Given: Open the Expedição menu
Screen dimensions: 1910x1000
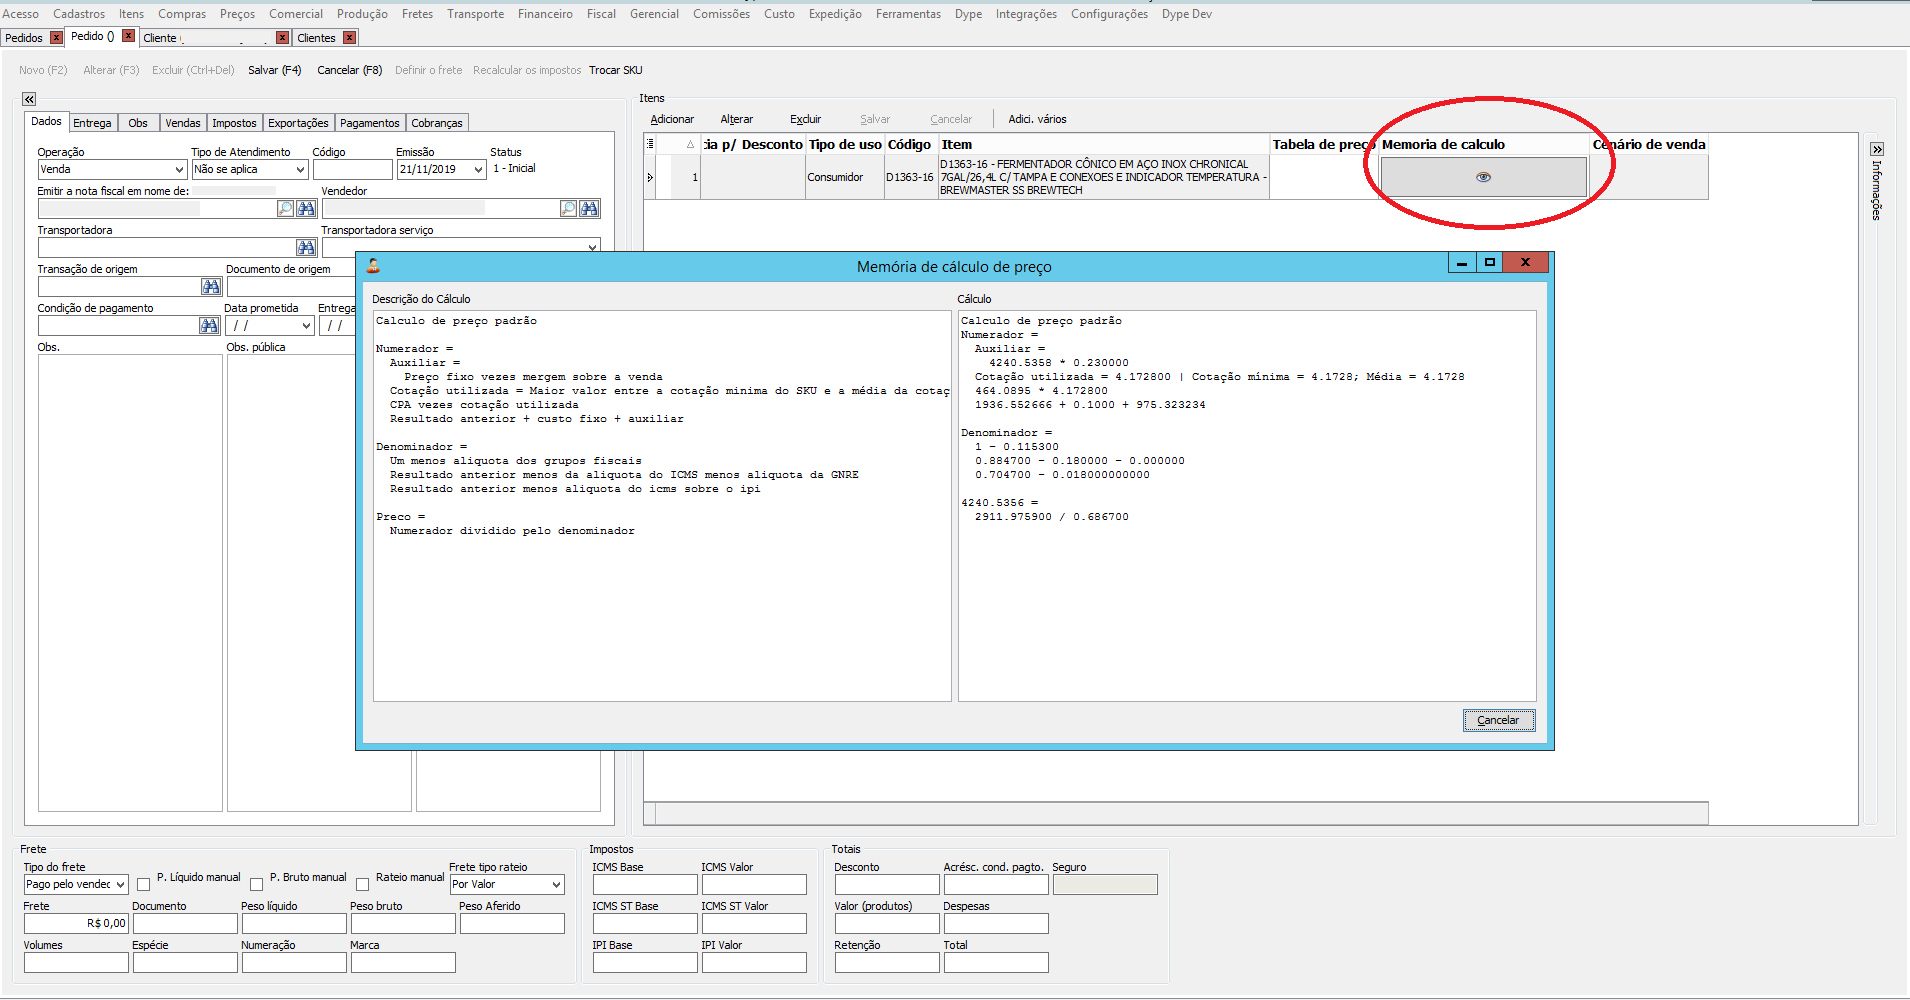Looking at the screenshot, I should [x=835, y=14].
